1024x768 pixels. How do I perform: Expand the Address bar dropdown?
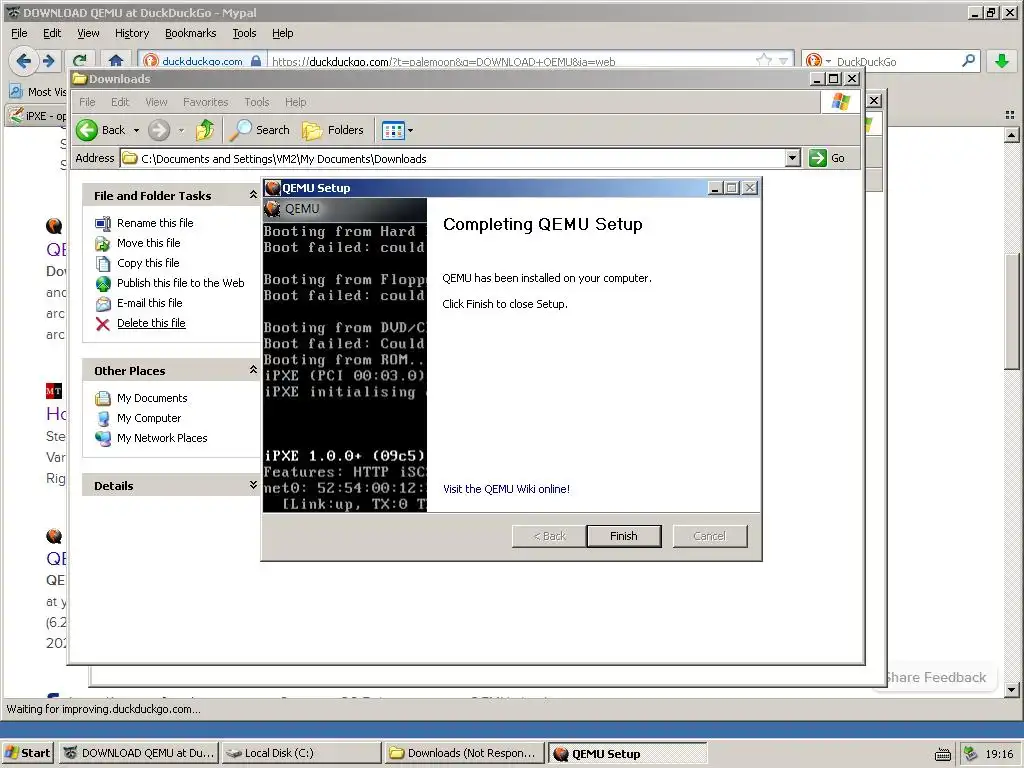(x=792, y=158)
